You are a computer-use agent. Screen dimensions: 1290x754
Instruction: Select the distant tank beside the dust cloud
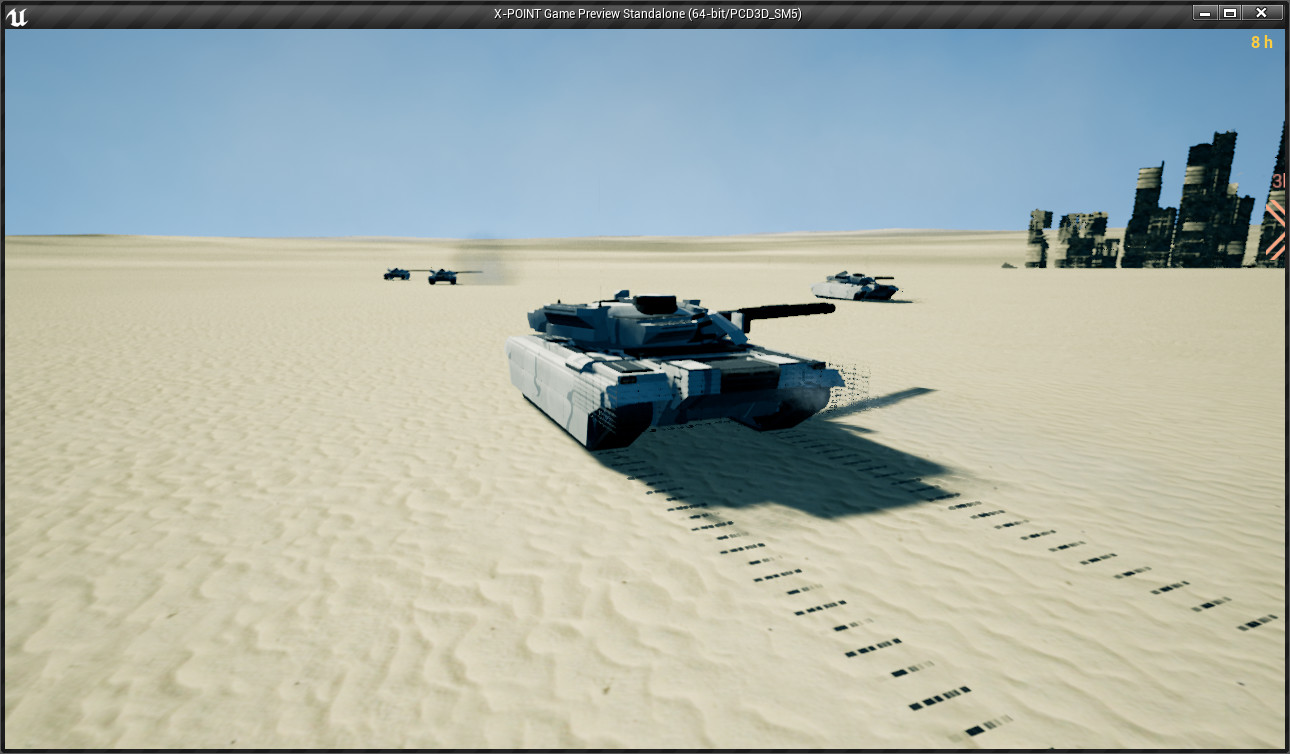(443, 276)
